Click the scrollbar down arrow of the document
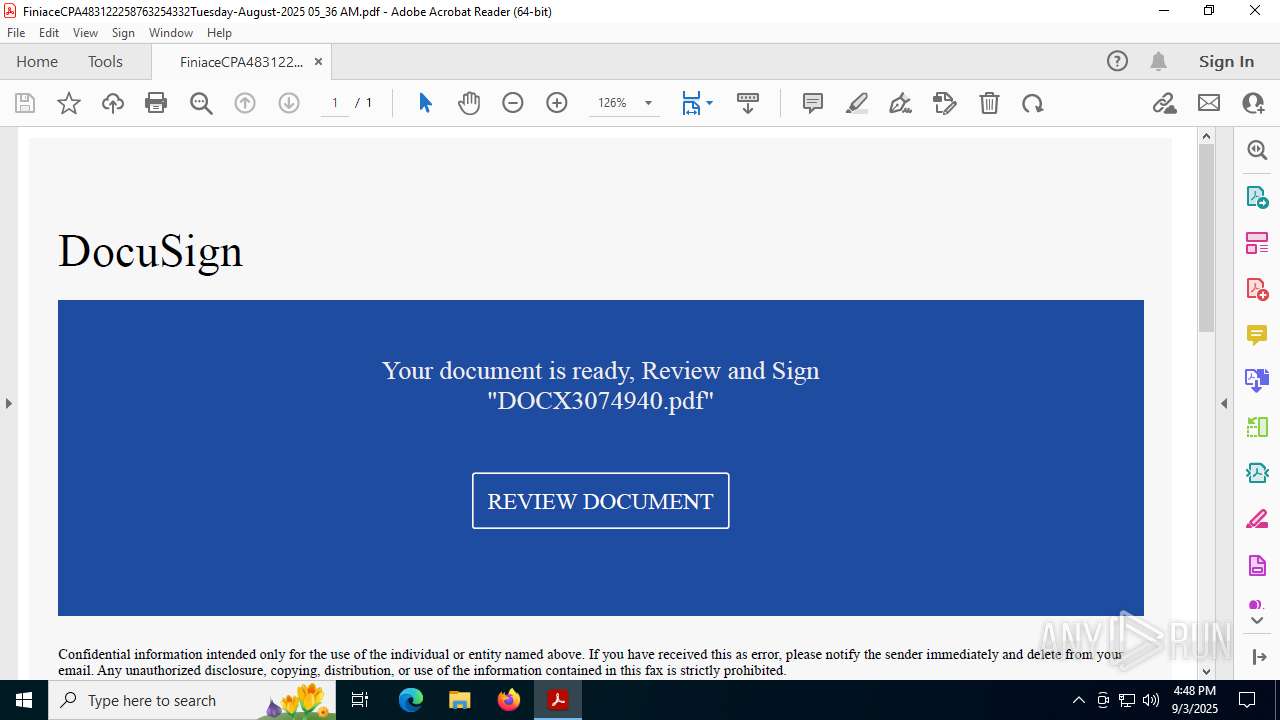The height and width of the screenshot is (720, 1280). tap(1206, 671)
